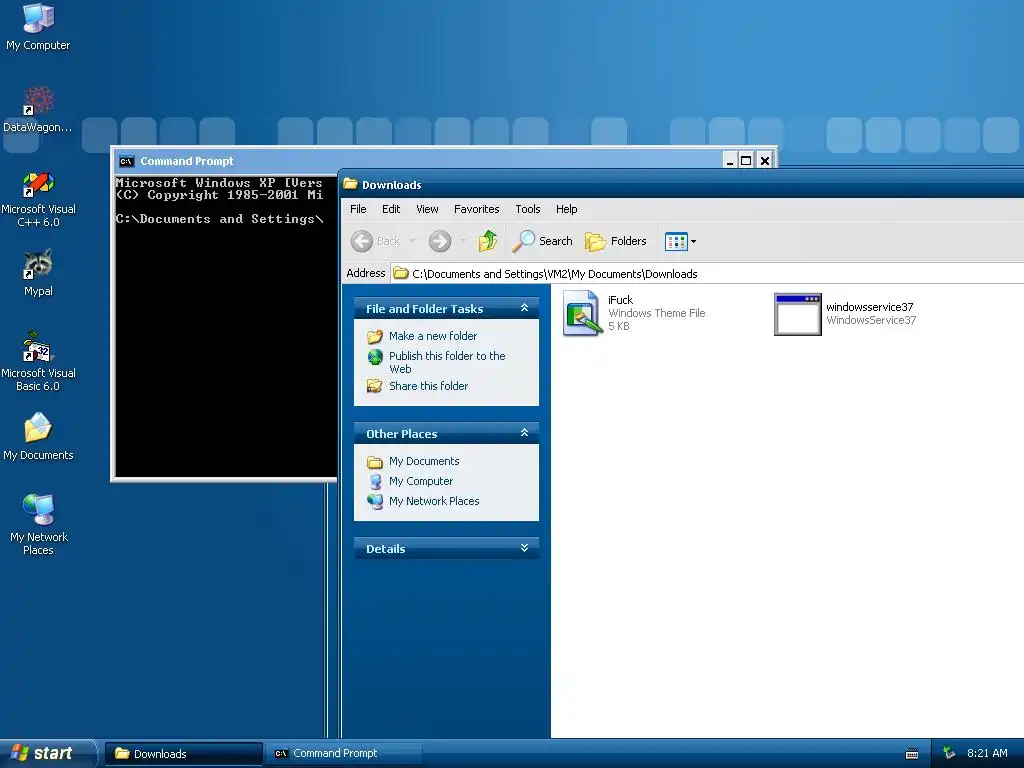Click the Downloads window title bar
The height and width of the screenshot is (768, 1024).
[x=682, y=184]
